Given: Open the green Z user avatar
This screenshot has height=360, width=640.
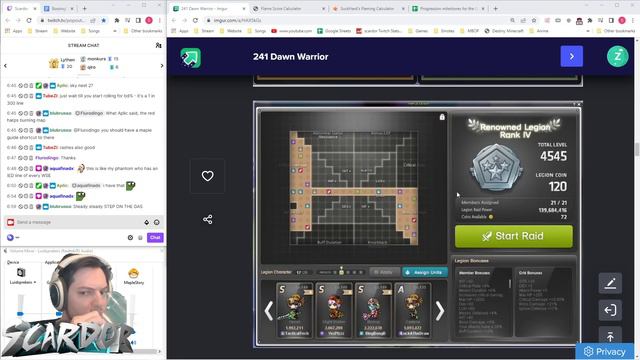Looking at the screenshot, I should click(x=617, y=56).
